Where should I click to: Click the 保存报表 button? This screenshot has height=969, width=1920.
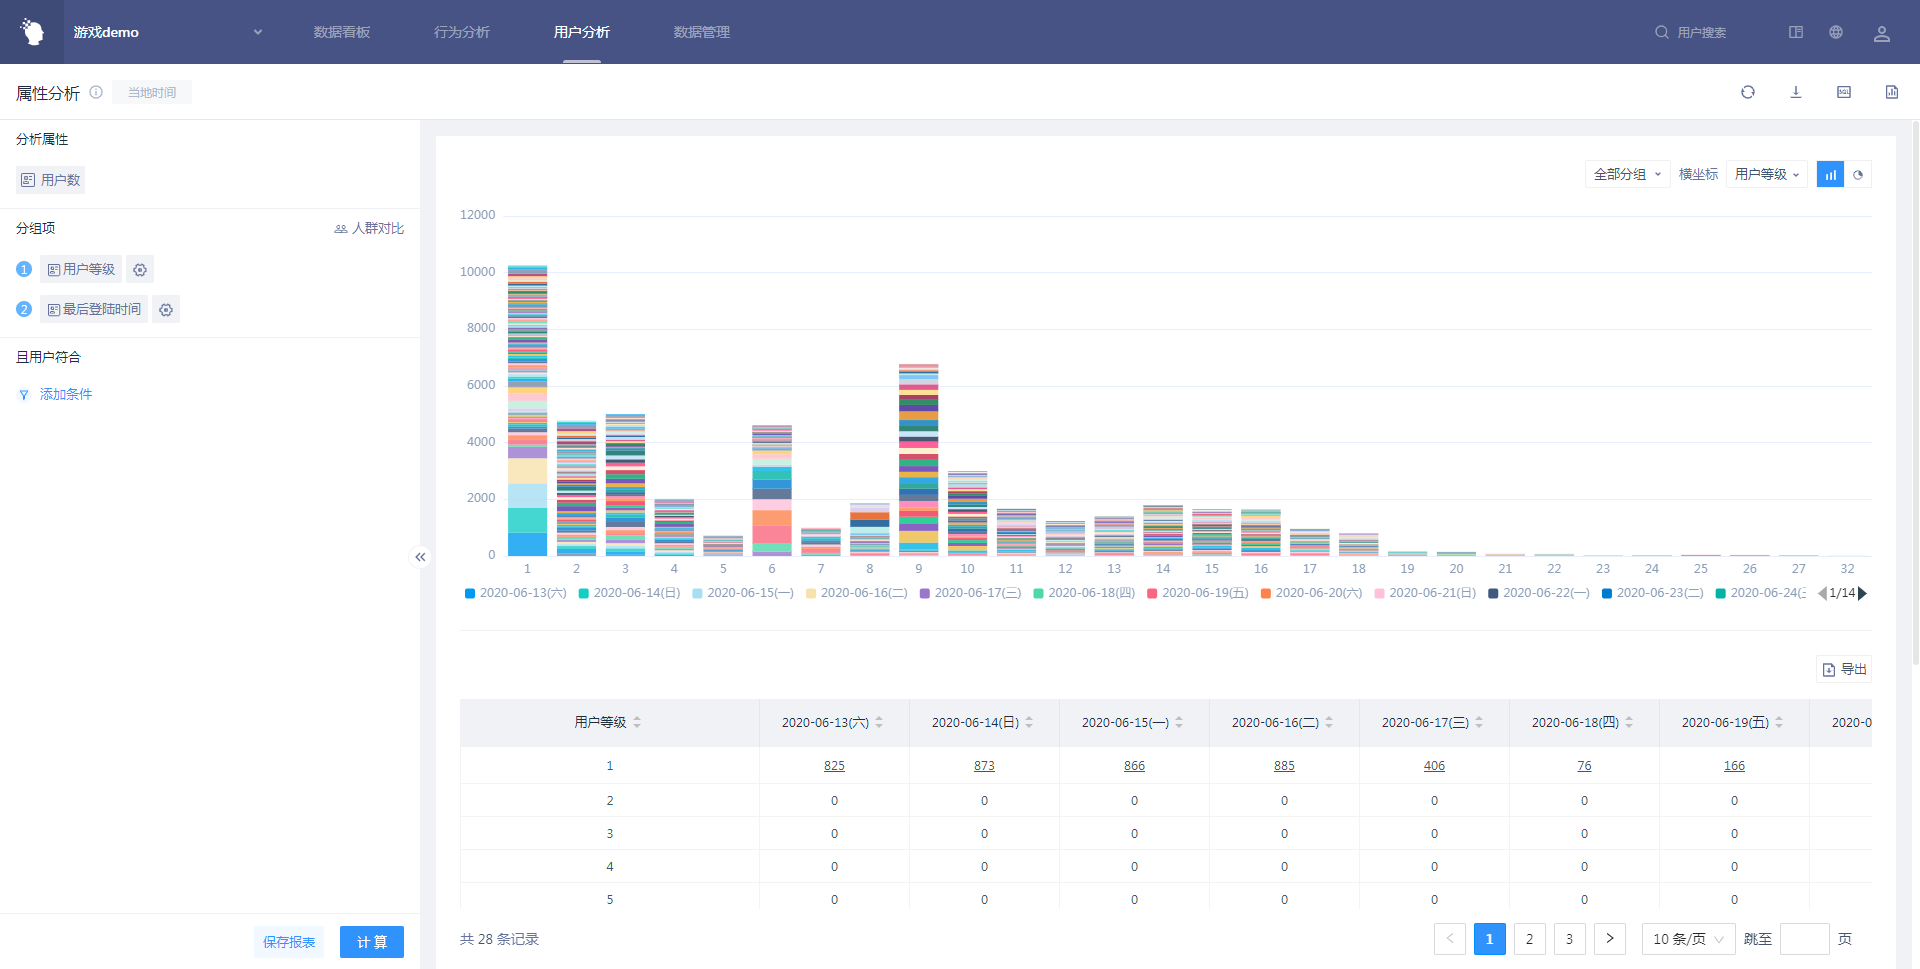tap(289, 942)
